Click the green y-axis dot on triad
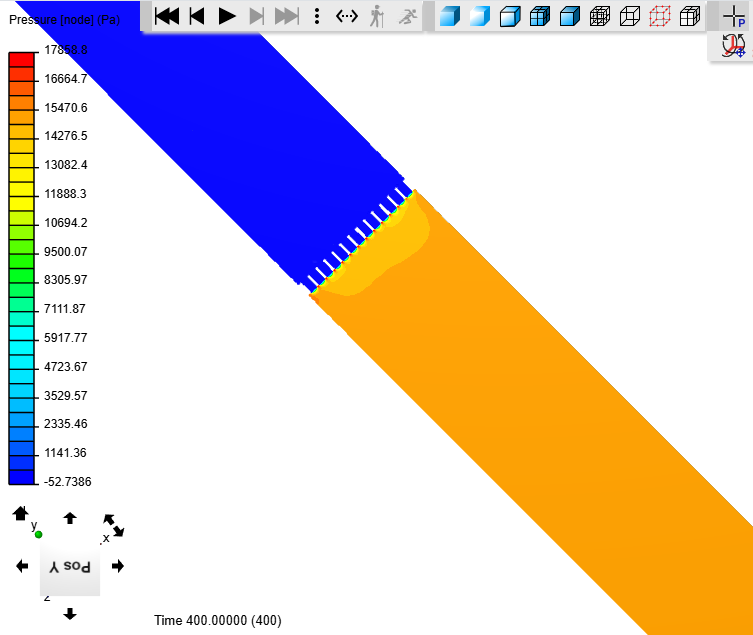753x635 pixels. (x=38, y=534)
